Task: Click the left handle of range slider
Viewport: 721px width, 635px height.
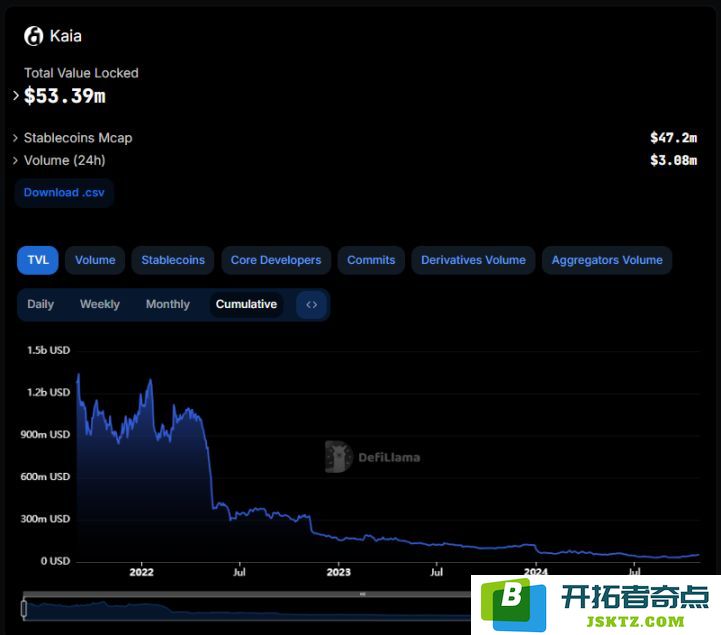Action: 24,608
